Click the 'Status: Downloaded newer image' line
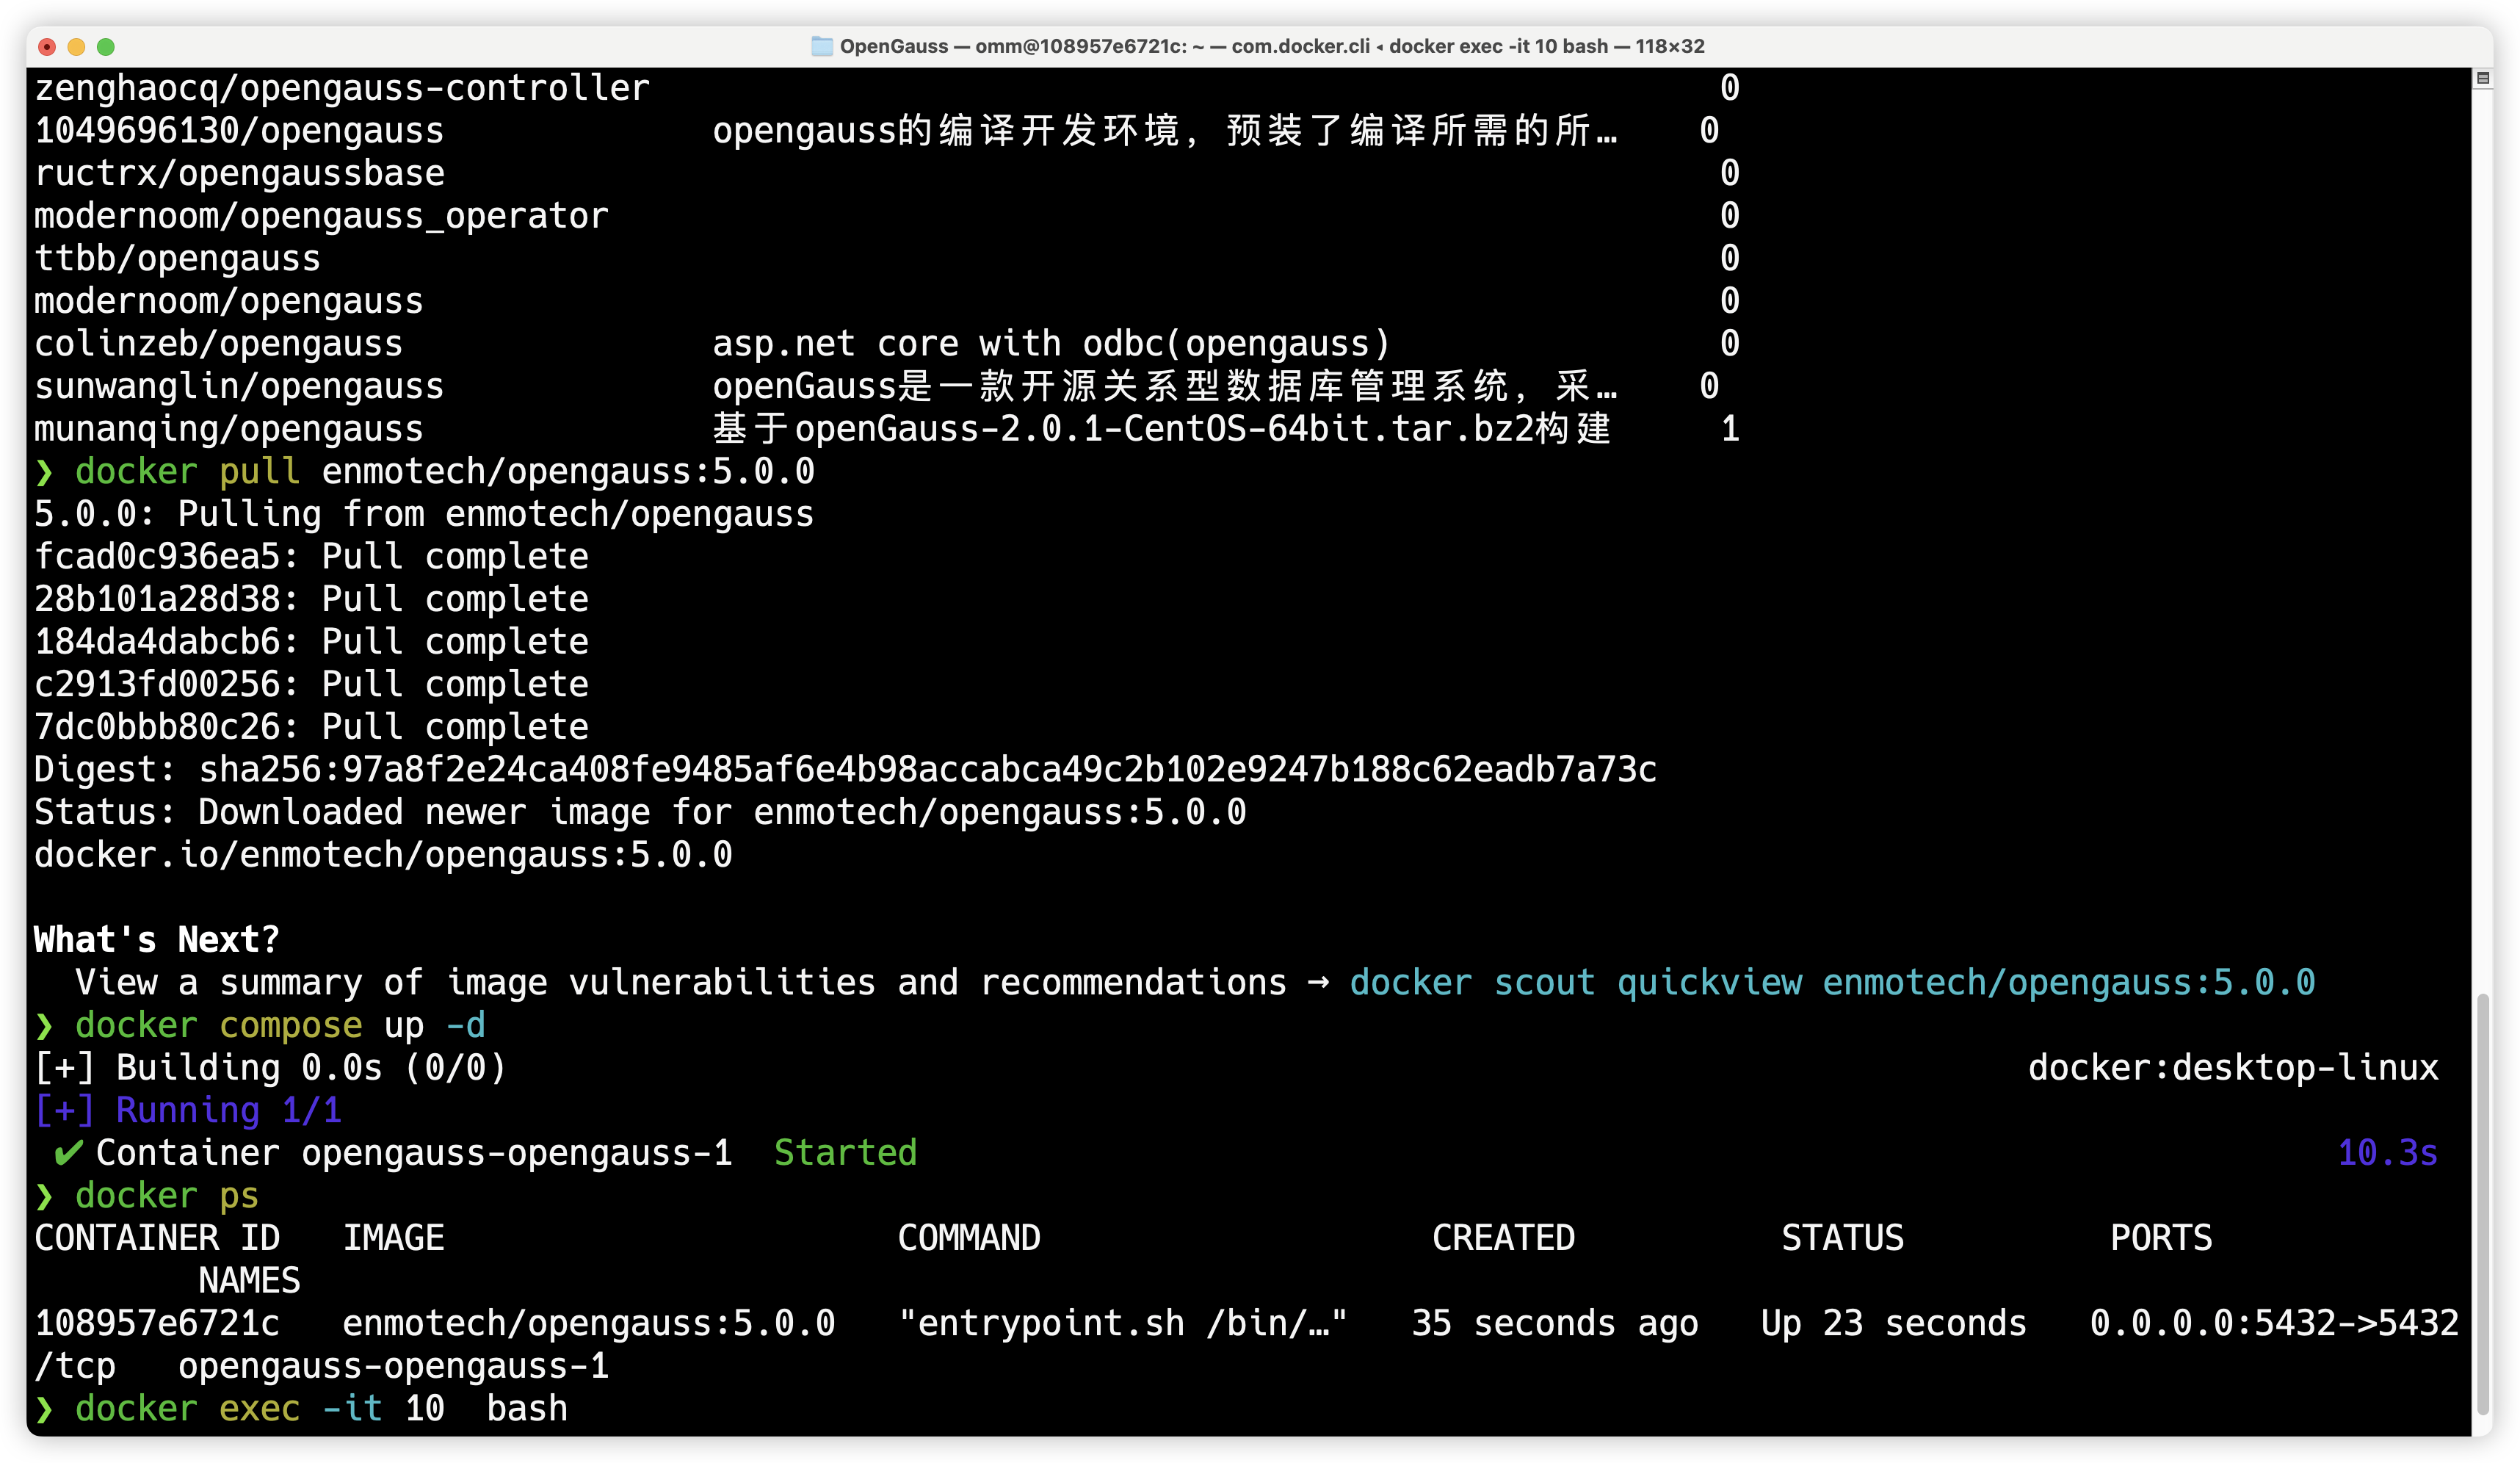2520x1463 pixels. pos(640,812)
